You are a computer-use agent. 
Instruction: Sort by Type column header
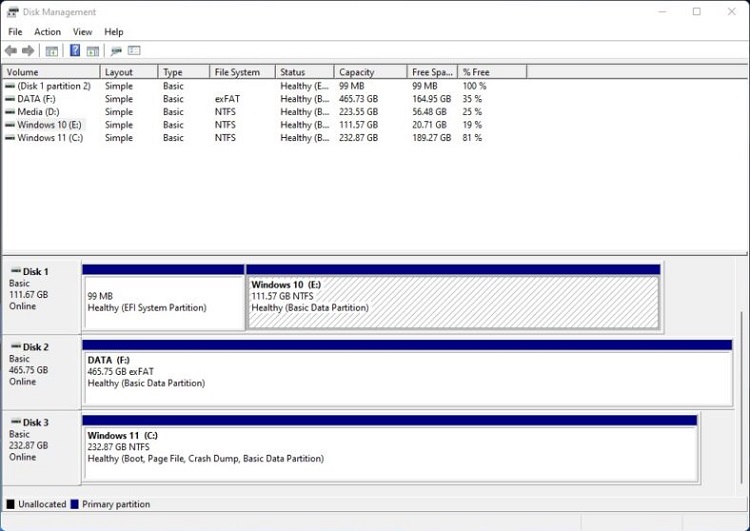(184, 72)
